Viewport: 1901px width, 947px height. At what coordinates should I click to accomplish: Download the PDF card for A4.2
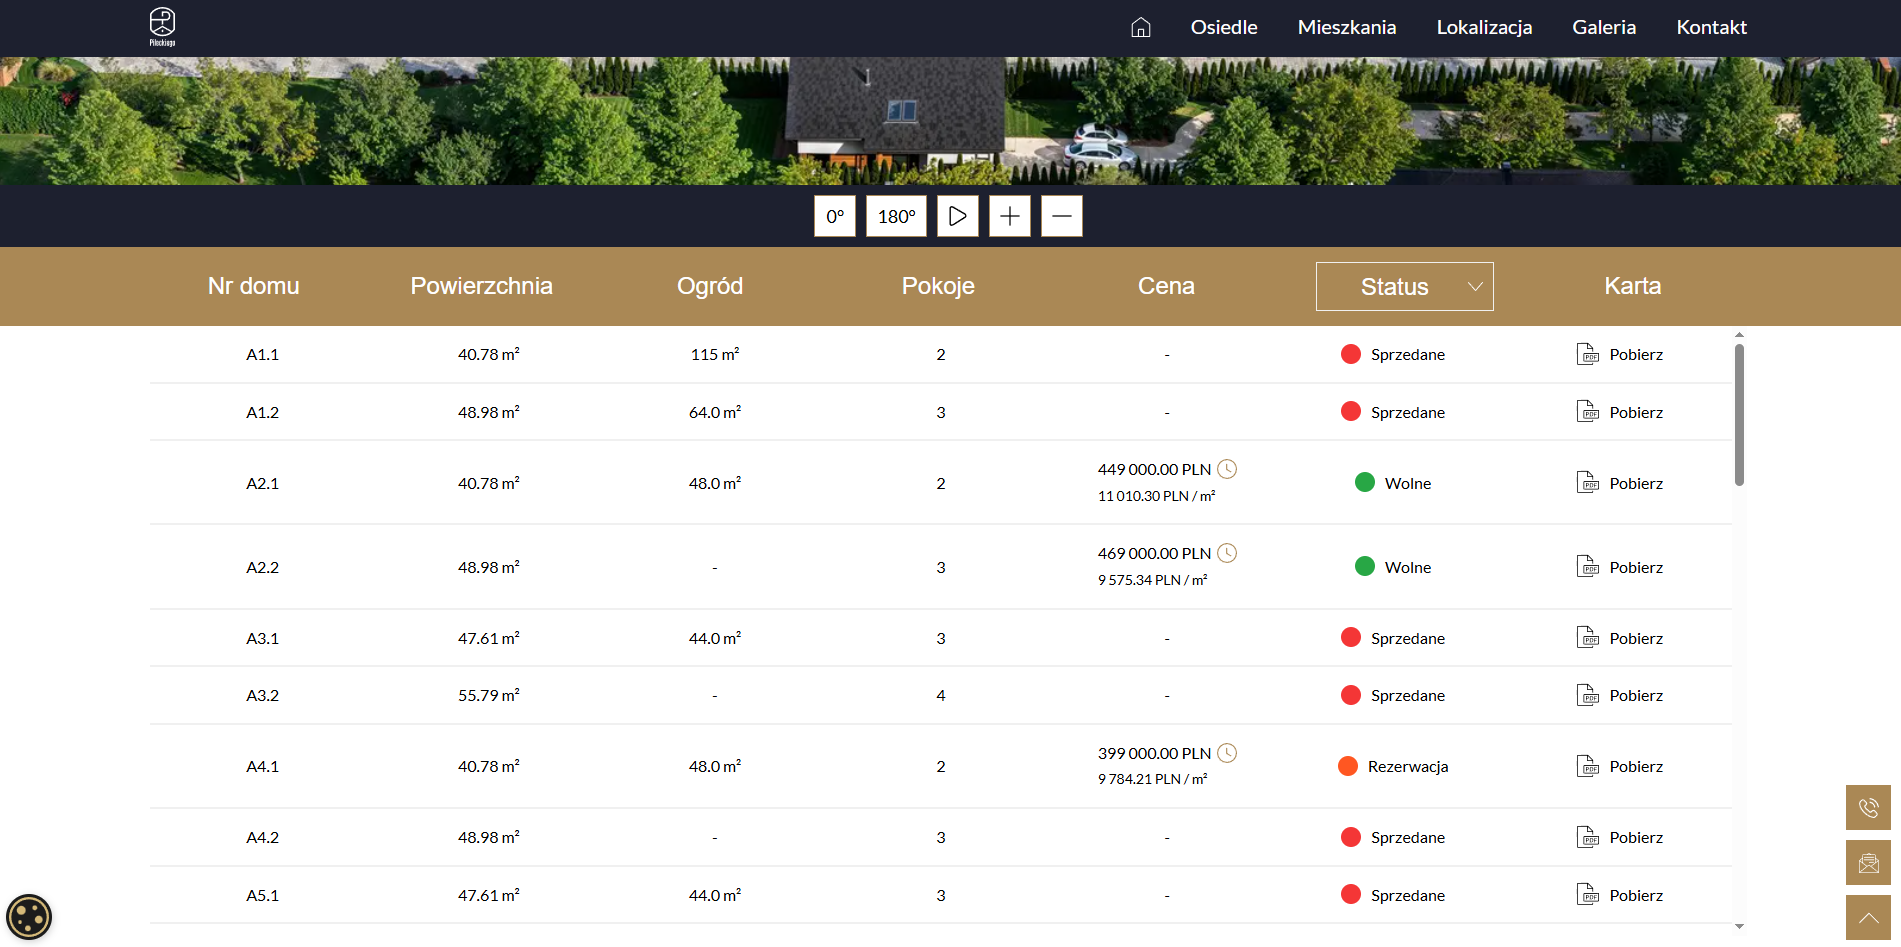point(1588,837)
